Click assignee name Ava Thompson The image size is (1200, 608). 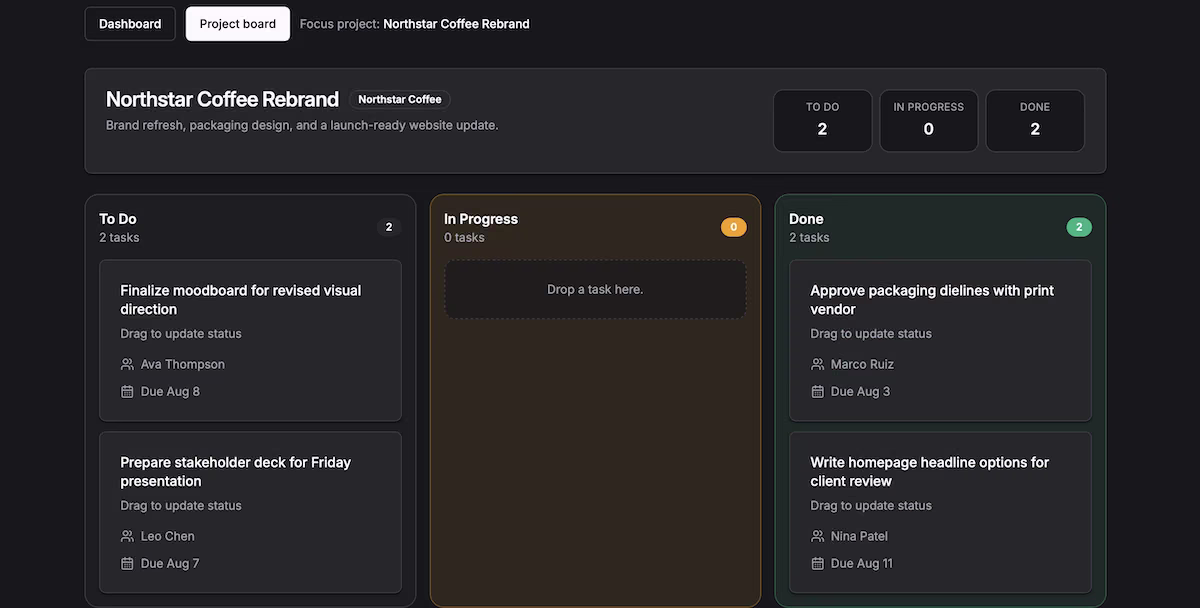click(x=183, y=364)
